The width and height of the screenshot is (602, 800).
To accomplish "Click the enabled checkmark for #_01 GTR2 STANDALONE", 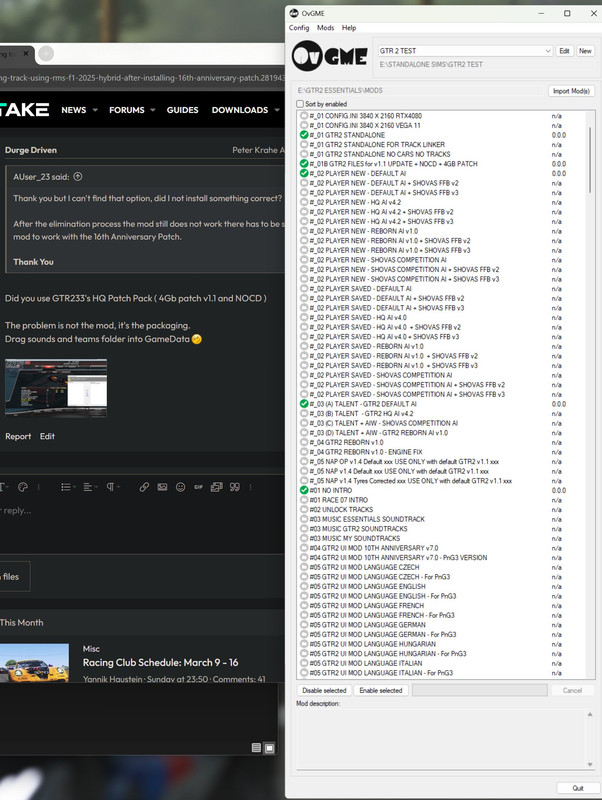I will (304, 135).
